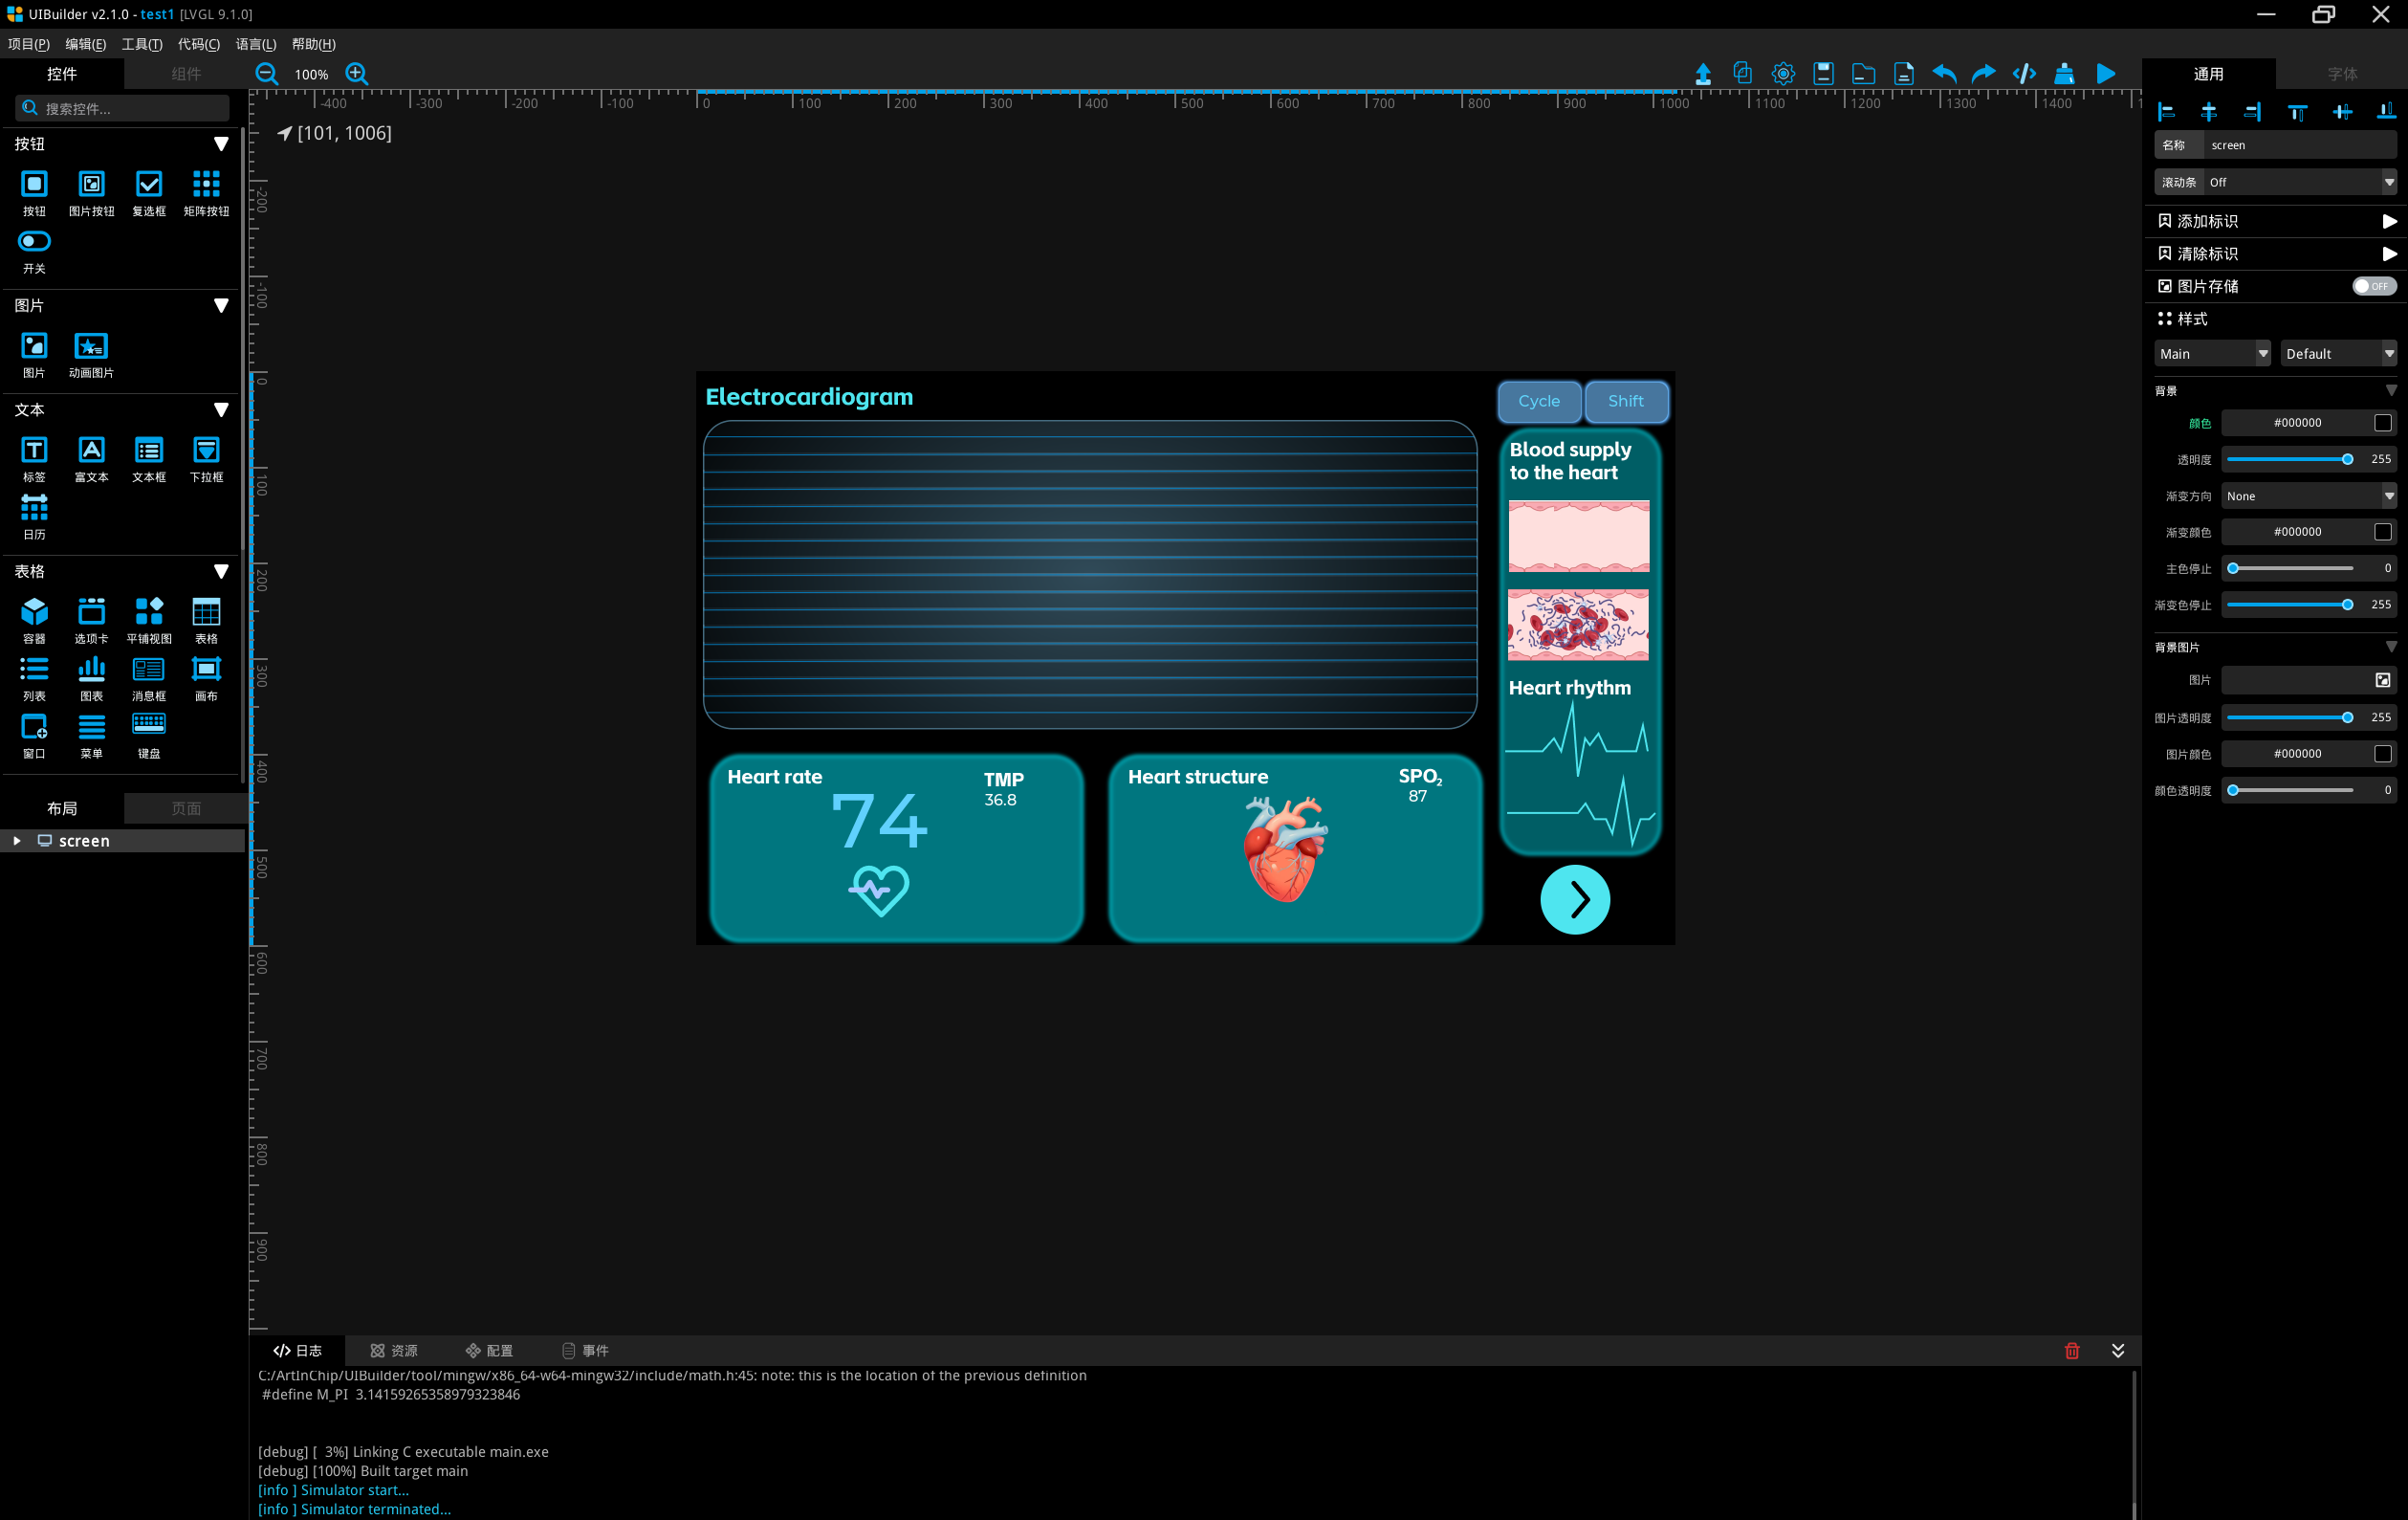Click the gradient color checkbox swatch
This screenshot has width=2408, height=1520.
(x=2382, y=532)
